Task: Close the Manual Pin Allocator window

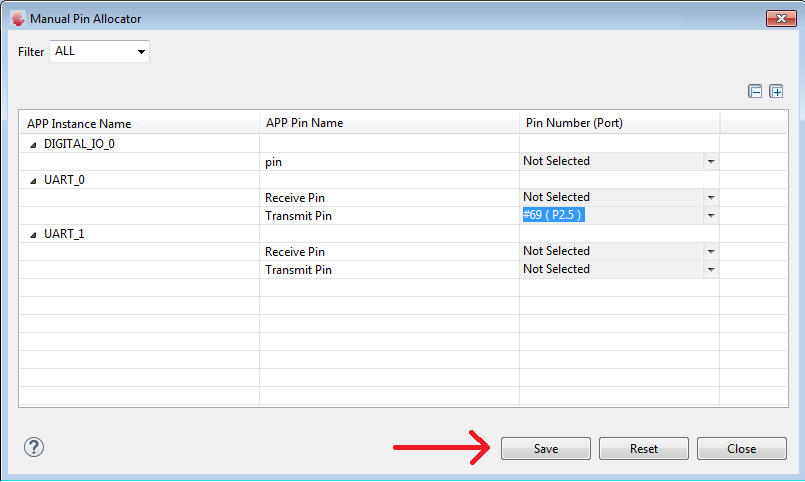Action: pos(781,18)
